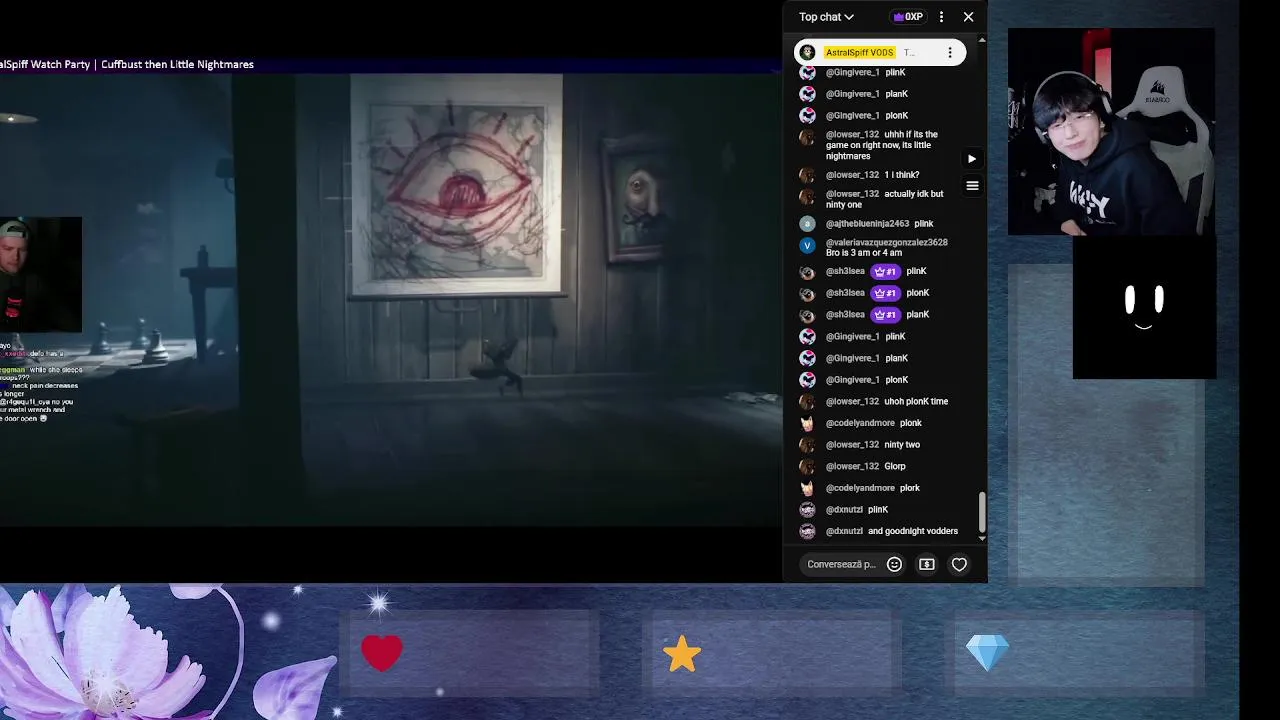Open the pinned message's three-dot options
This screenshot has height=720, width=1280.
(950, 52)
